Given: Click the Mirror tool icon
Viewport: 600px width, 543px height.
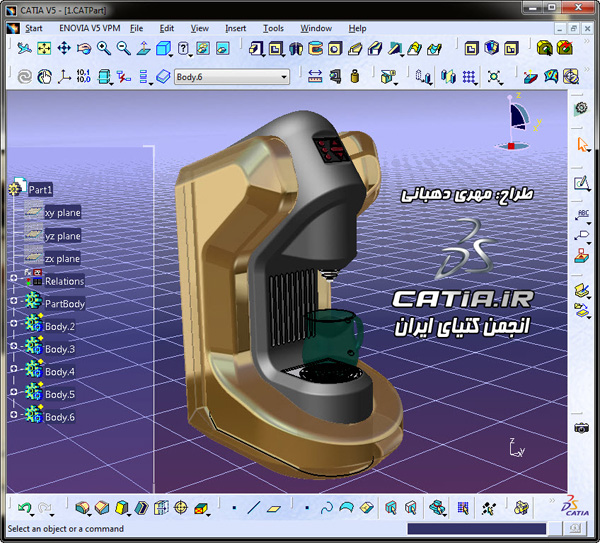Looking at the screenshot, I should point(448,77).
